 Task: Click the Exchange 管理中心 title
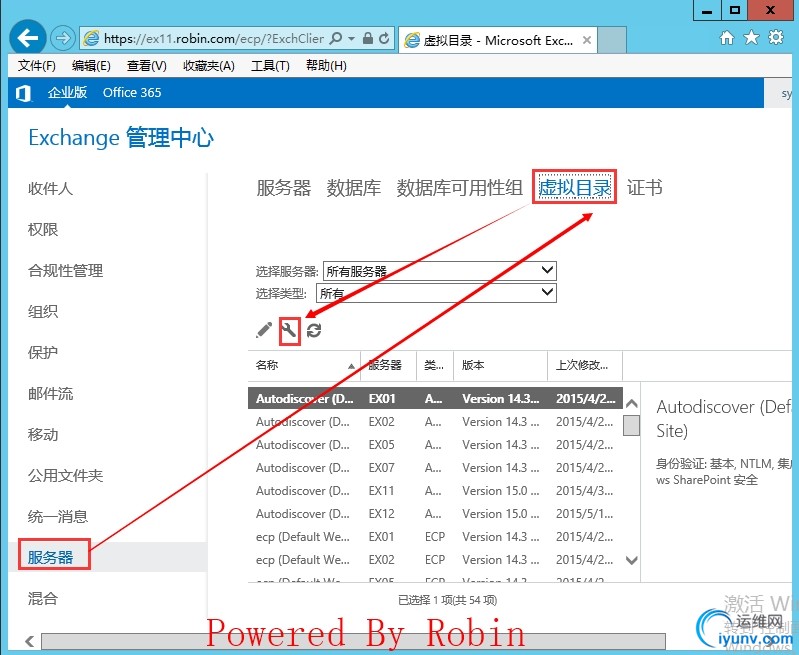(121, 138)
